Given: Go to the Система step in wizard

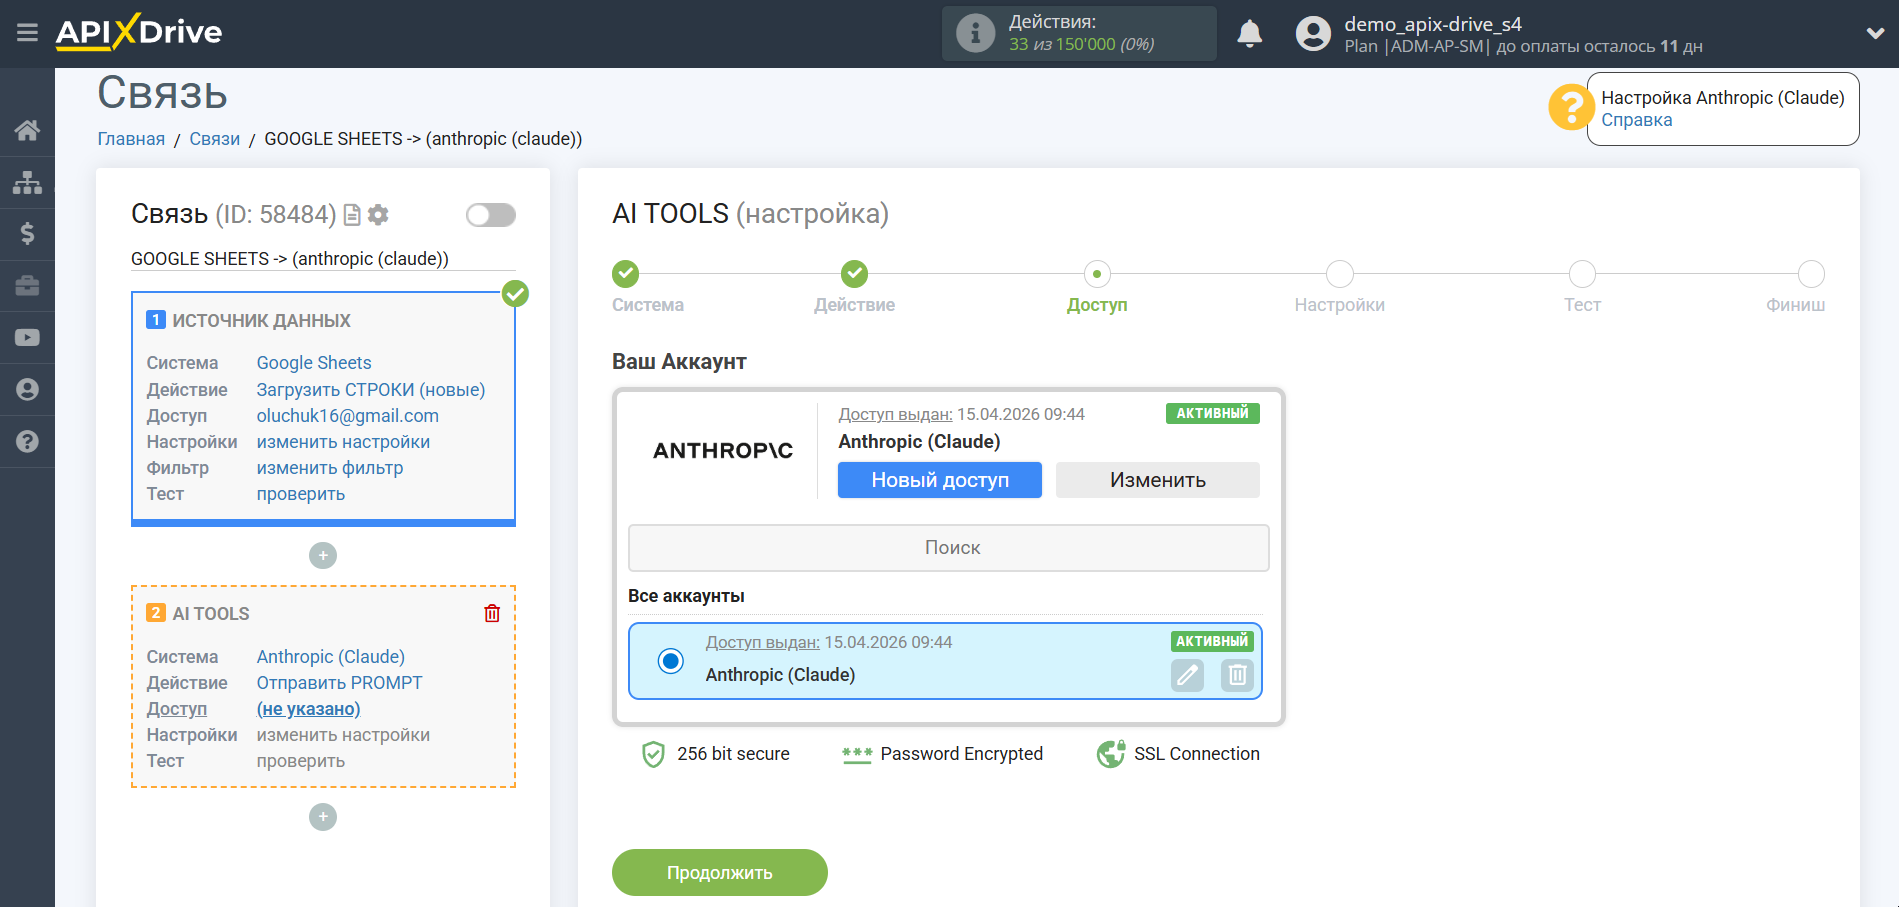Looking at the screenshot, I should click(626, 274).
